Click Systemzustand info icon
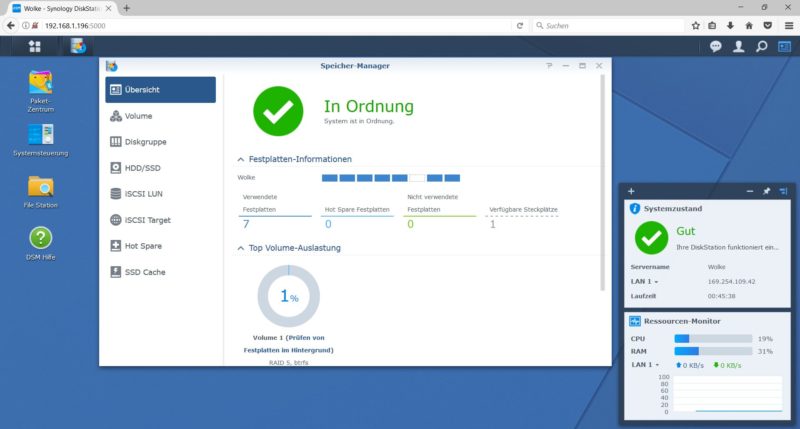The height and width of the screenshot is (429, 800). [x=635, y=209]
